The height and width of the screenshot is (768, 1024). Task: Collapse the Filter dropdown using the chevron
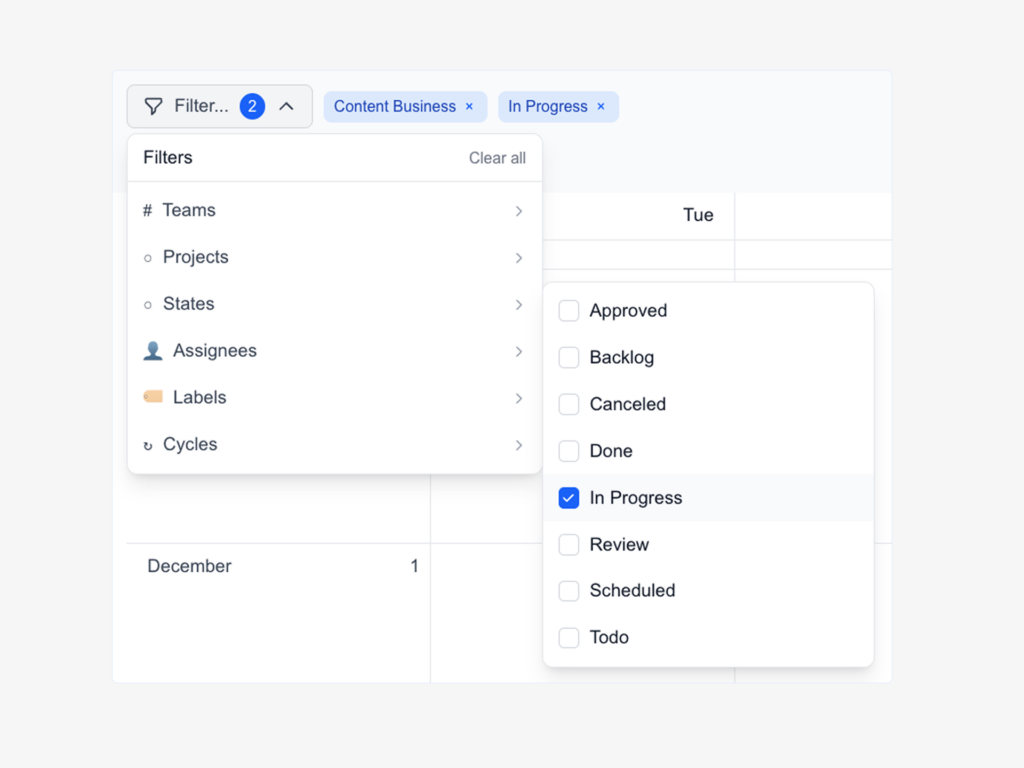tap(287, 106)
